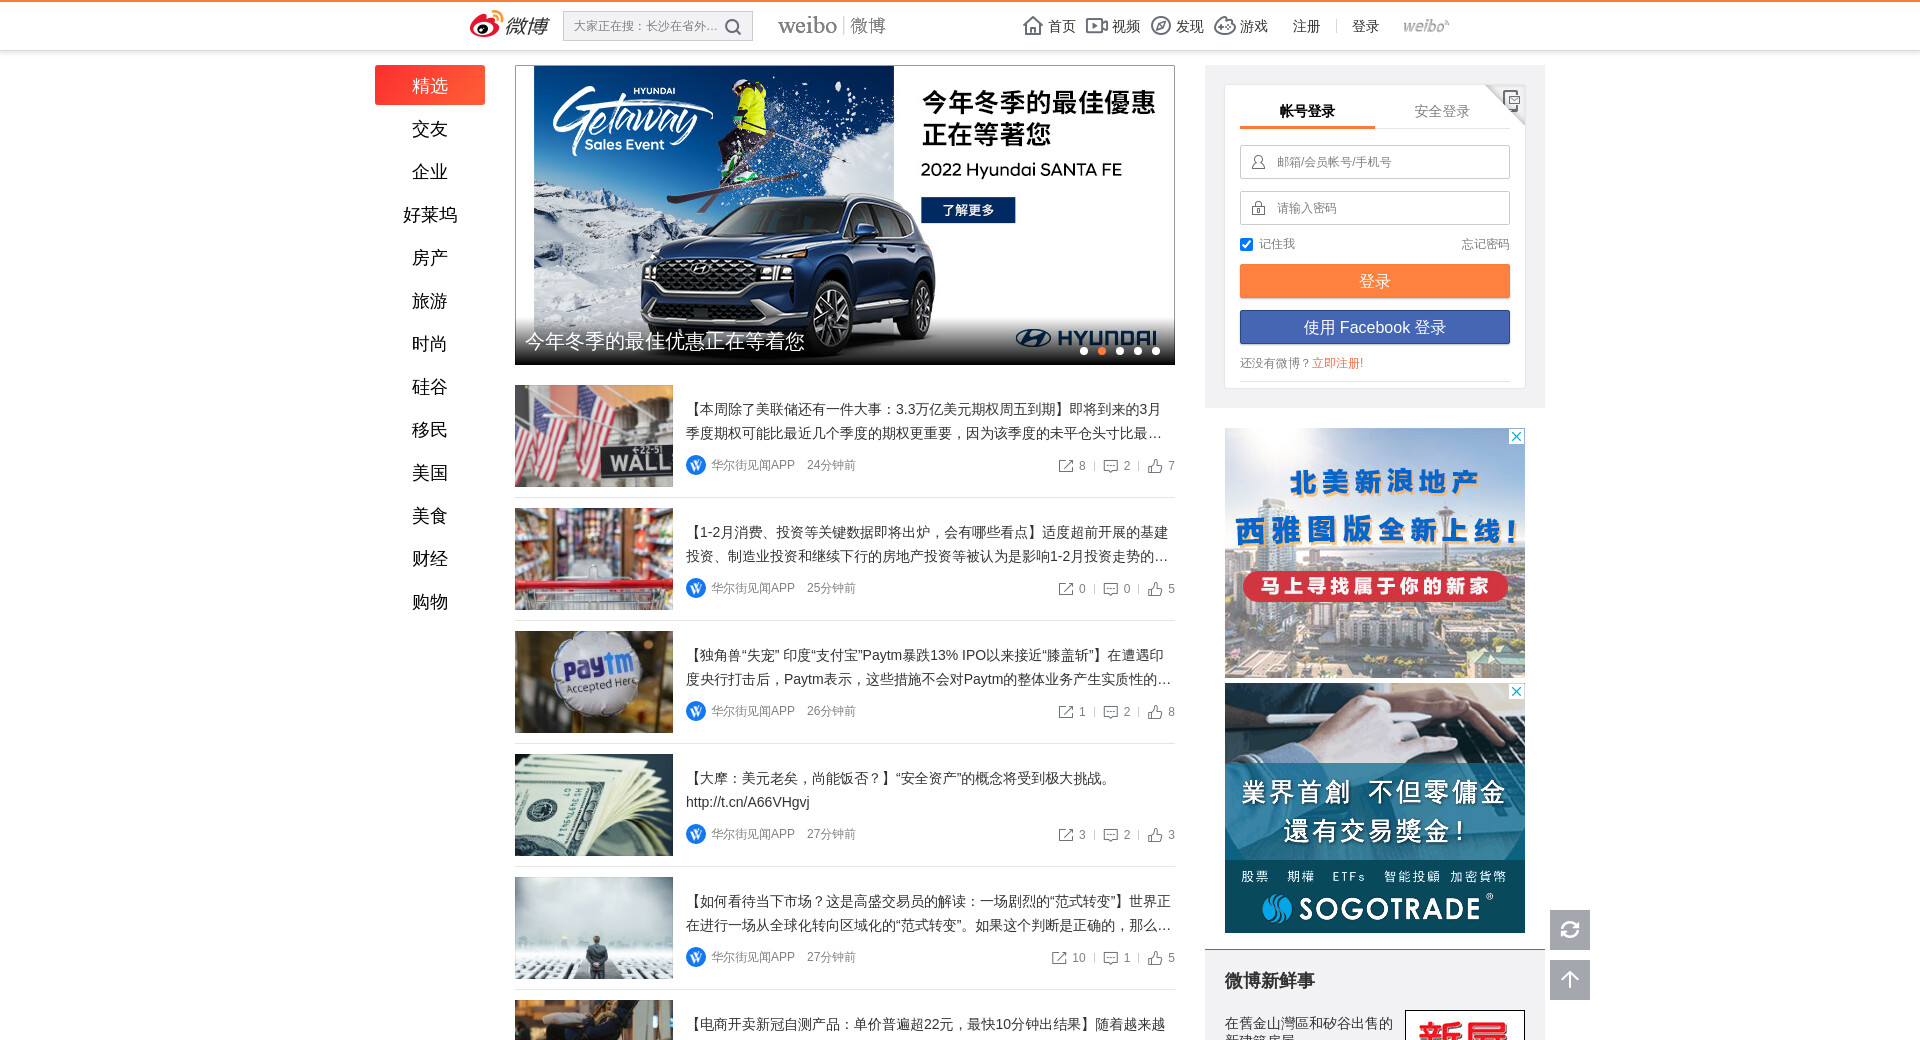Open the 财经 category in sidebar
This screenshot has width=1920, height=1040.
[x=430, y=559]
